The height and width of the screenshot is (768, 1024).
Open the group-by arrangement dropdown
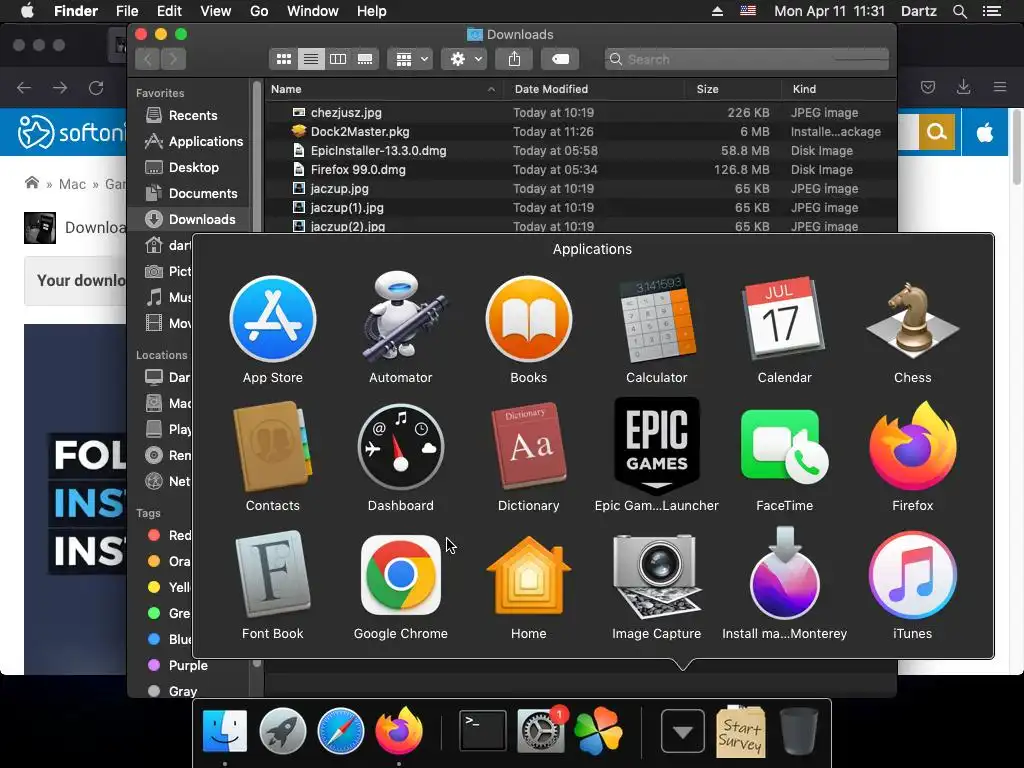coord(410,59)
